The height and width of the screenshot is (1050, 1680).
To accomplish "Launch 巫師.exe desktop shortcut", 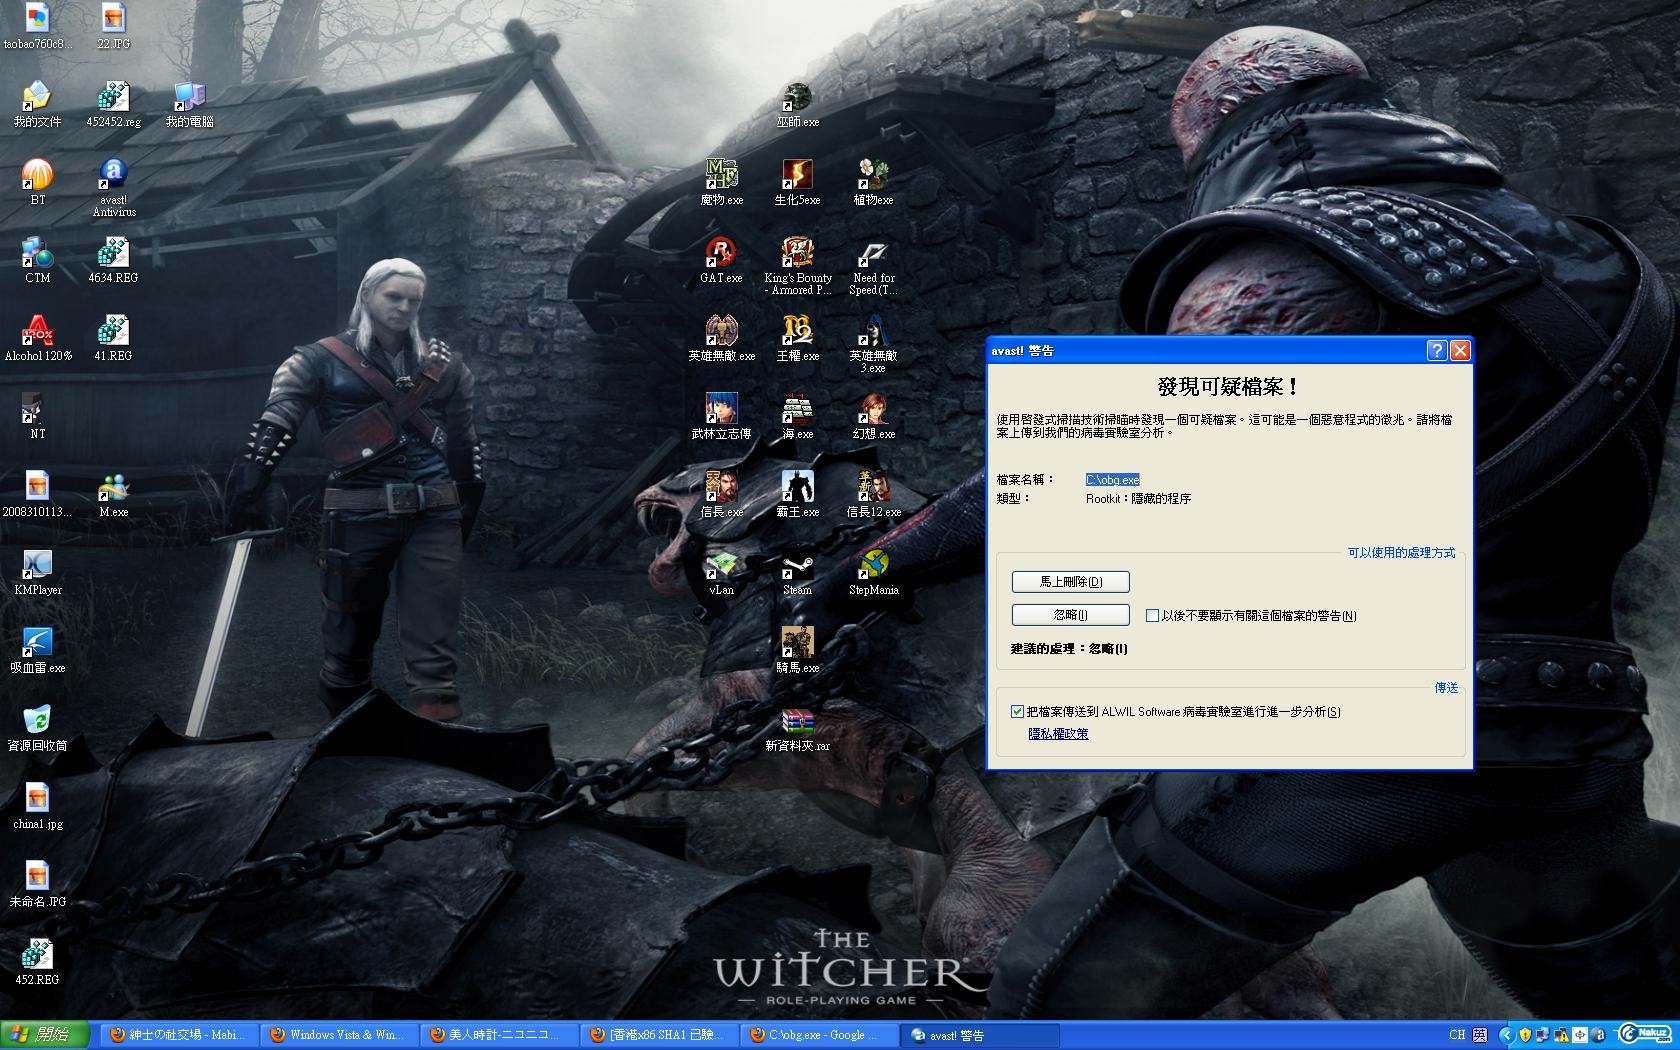I will [797, 104].
